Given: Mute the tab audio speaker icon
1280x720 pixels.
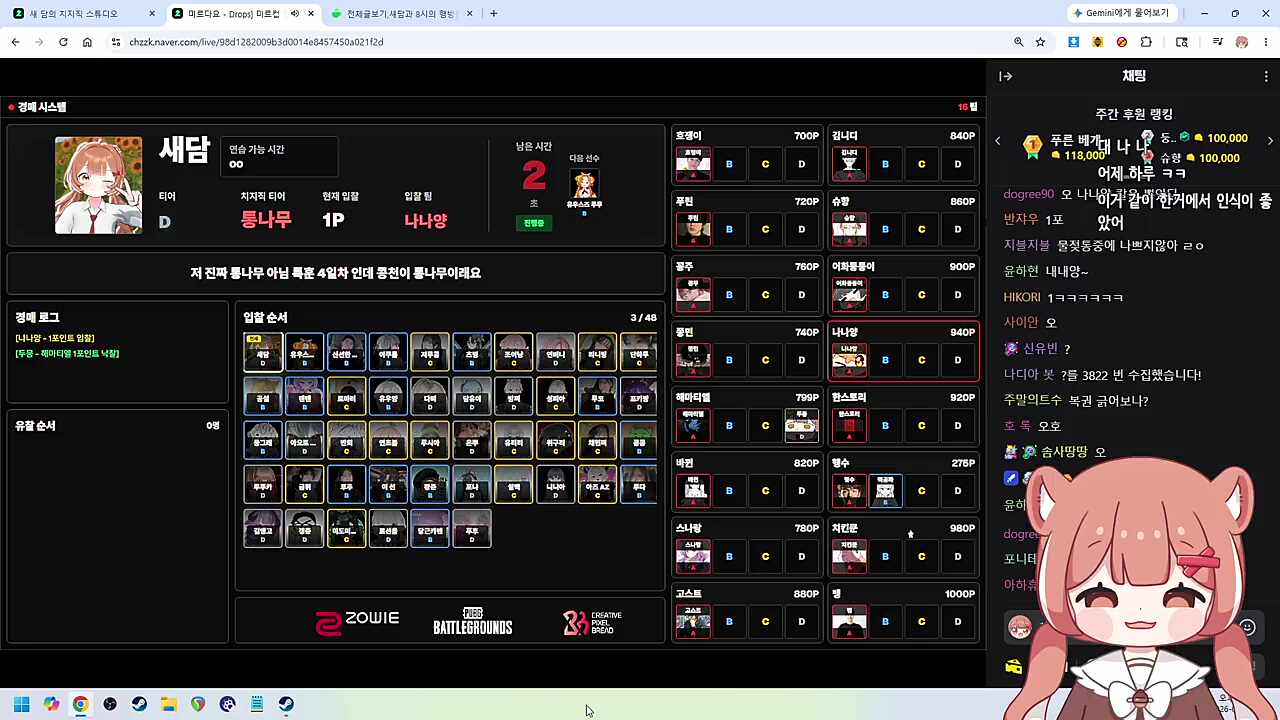Looking at the screenshot, I should pos(294,14).
